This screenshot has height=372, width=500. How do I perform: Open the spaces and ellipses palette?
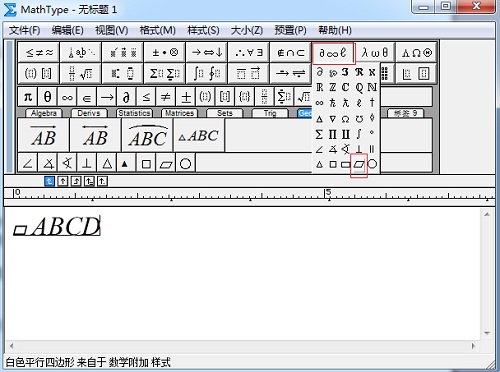81,52
